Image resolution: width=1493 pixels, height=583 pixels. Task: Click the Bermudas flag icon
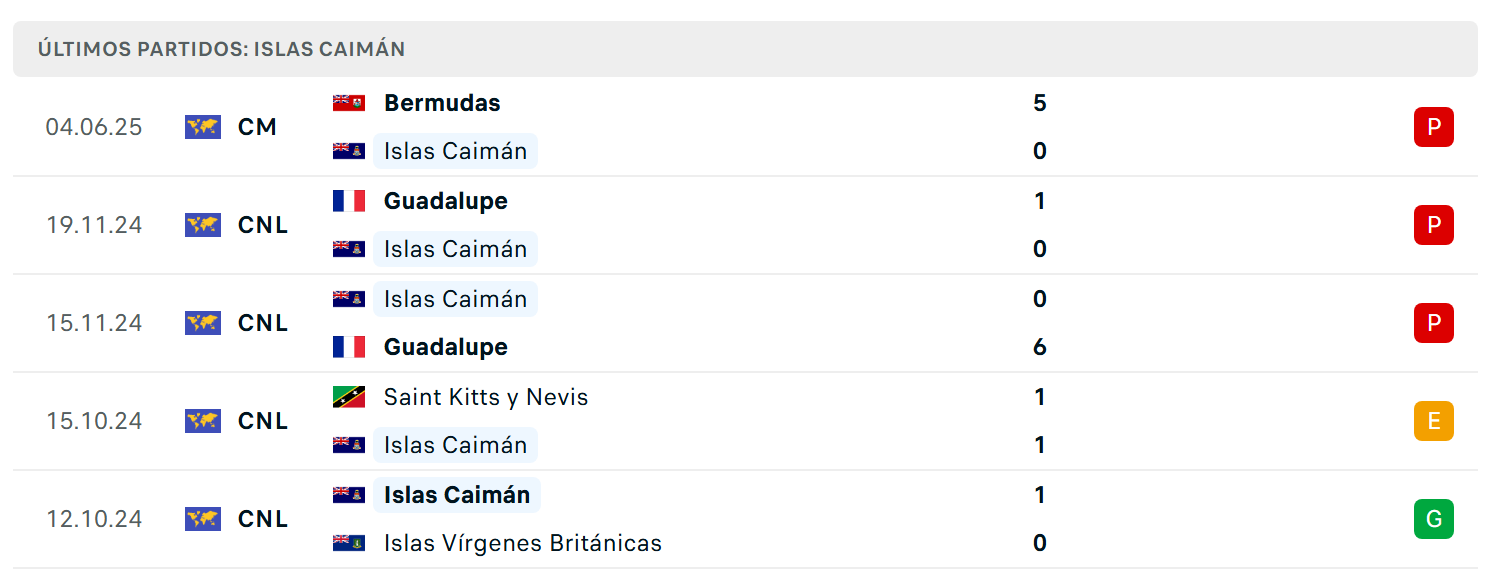click(349, 103)
